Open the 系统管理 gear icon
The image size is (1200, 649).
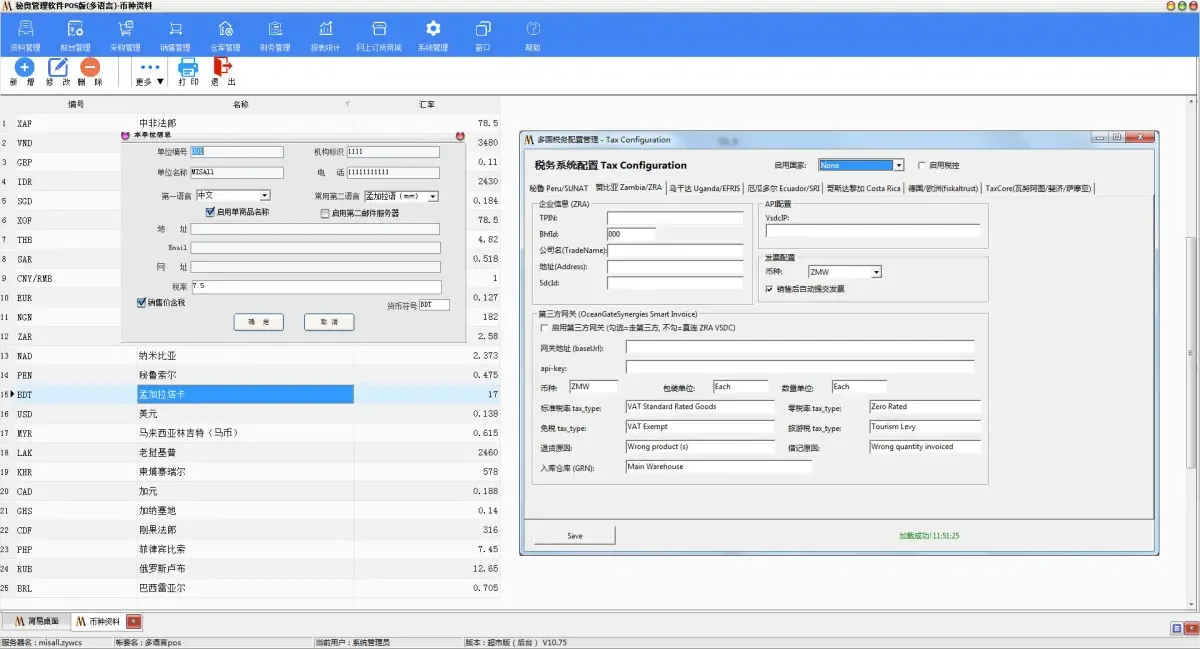[x=433, y=35]
